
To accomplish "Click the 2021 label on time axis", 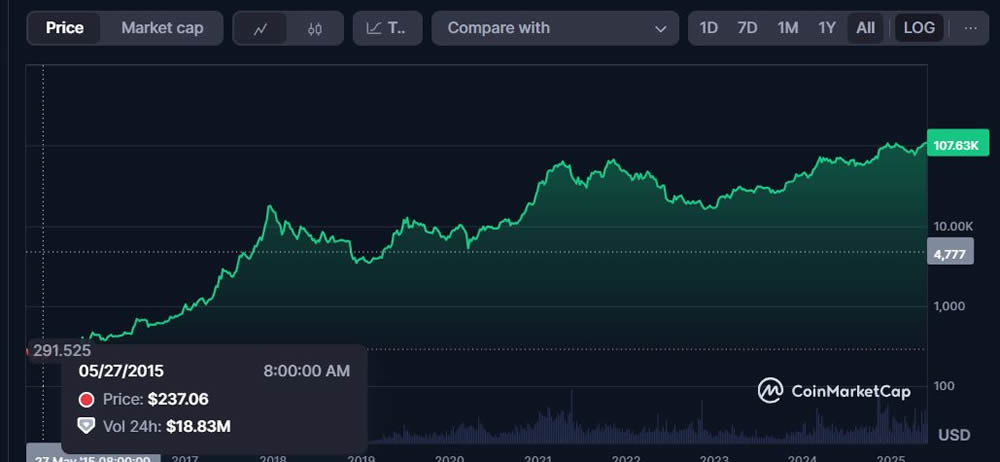I will pyautogui.click(x=538, y=458).
